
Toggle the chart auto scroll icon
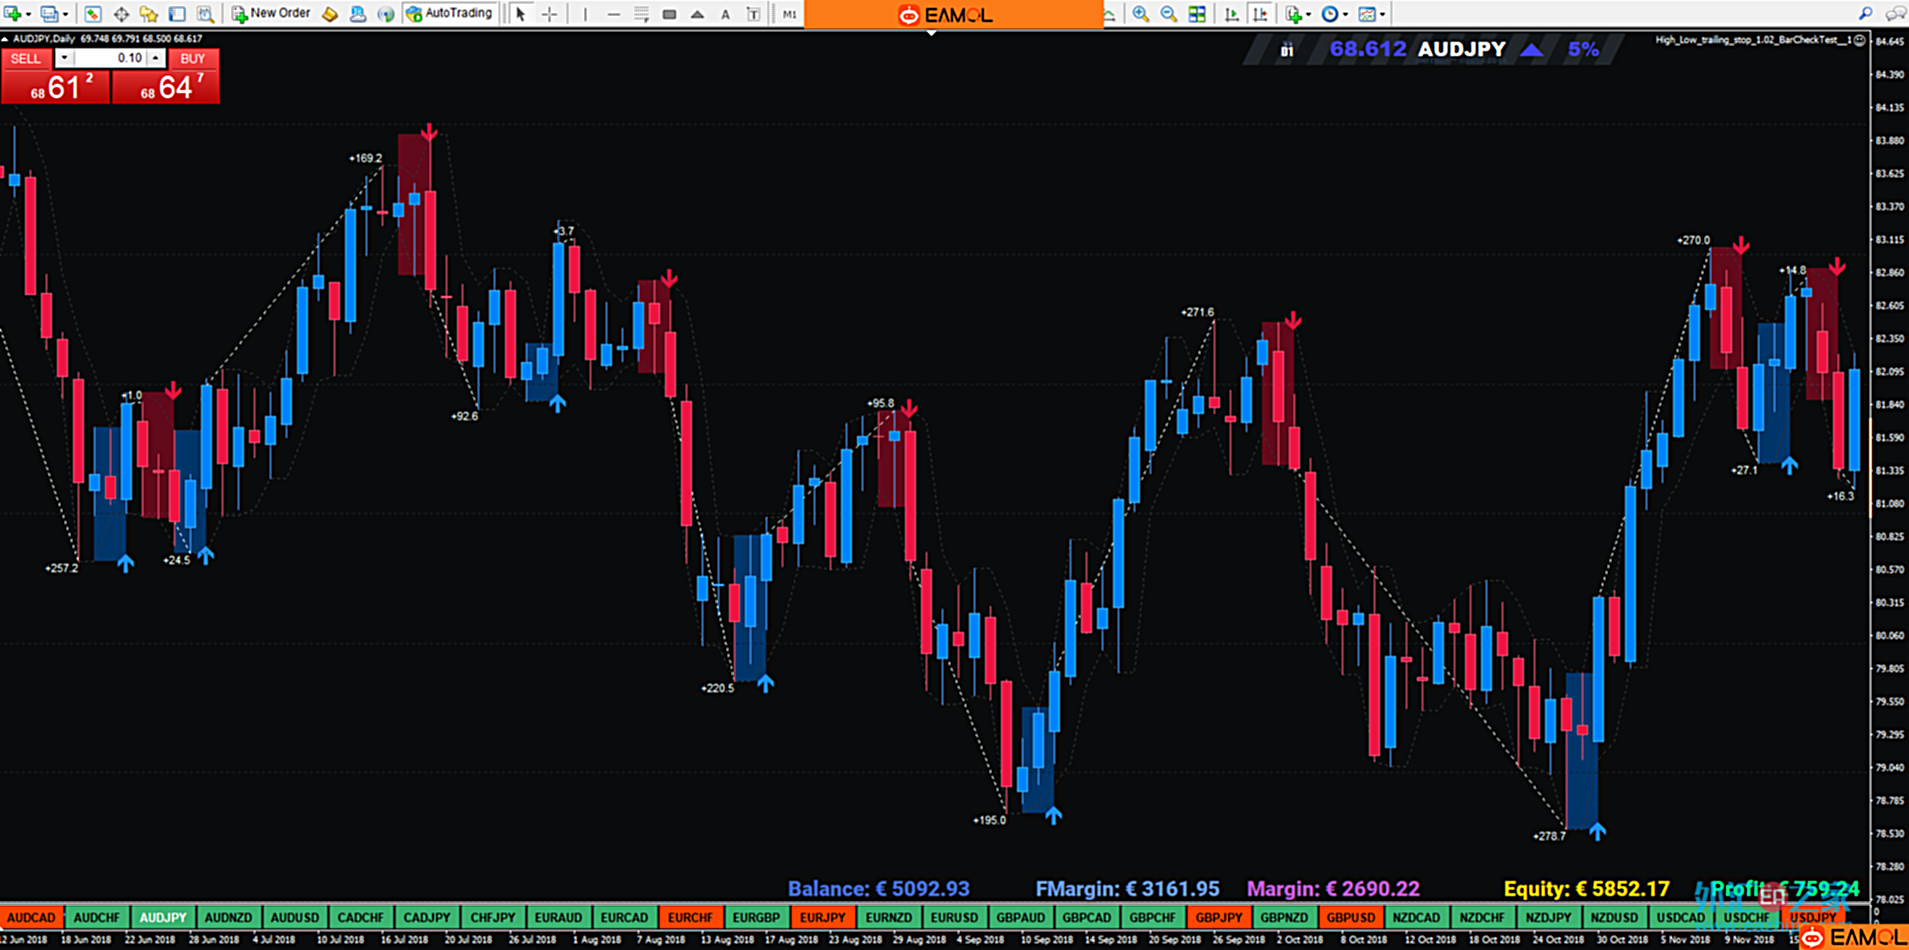(x=1232, y=14)
